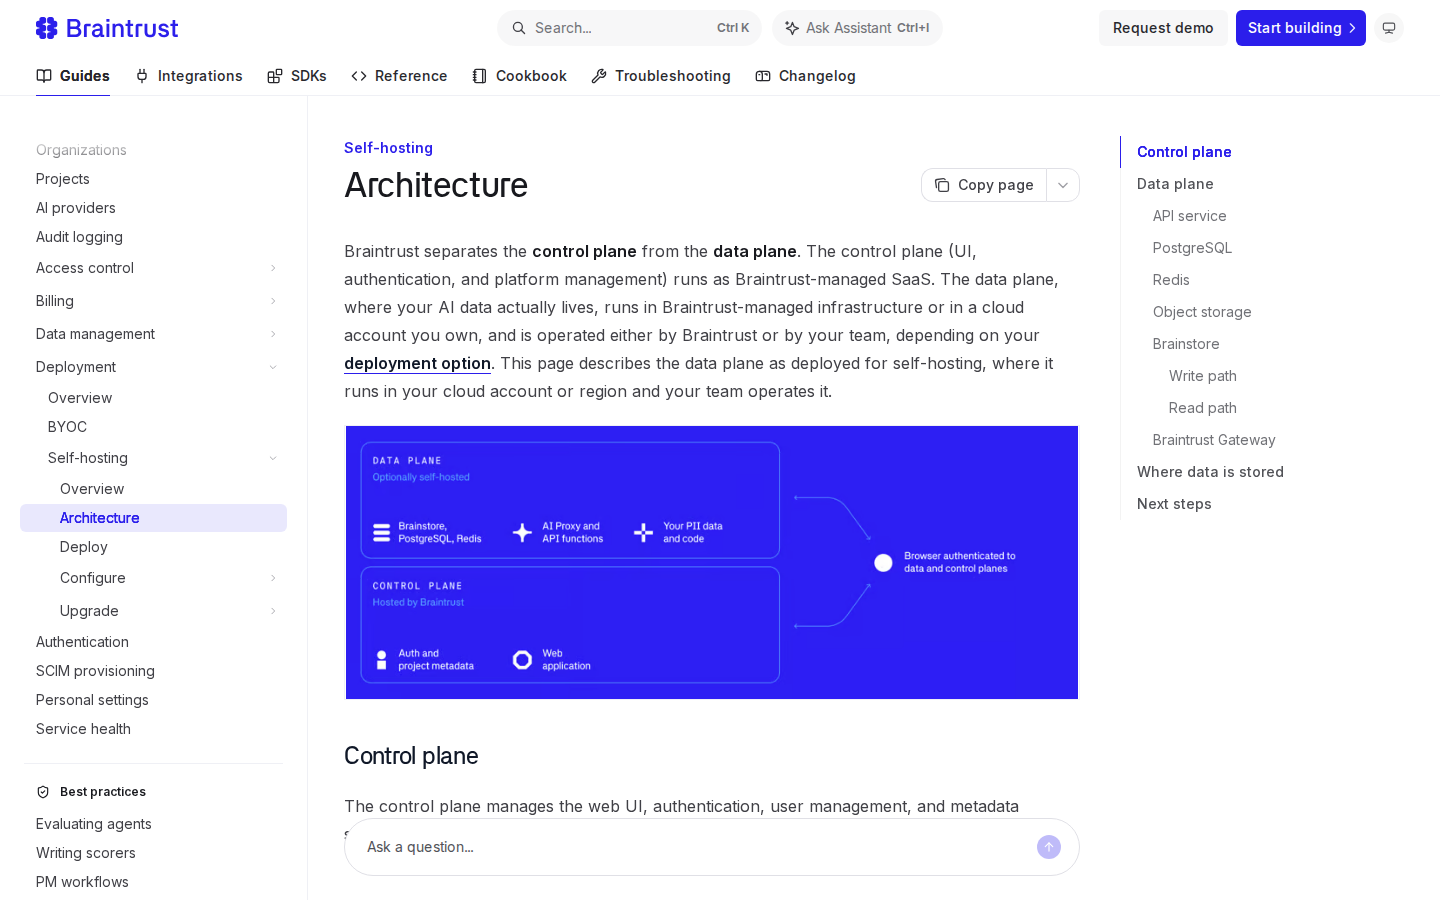Jump to Brainstore in the page outline
This screenshot has width=1440, height=900.
[x=1186, y=344]
